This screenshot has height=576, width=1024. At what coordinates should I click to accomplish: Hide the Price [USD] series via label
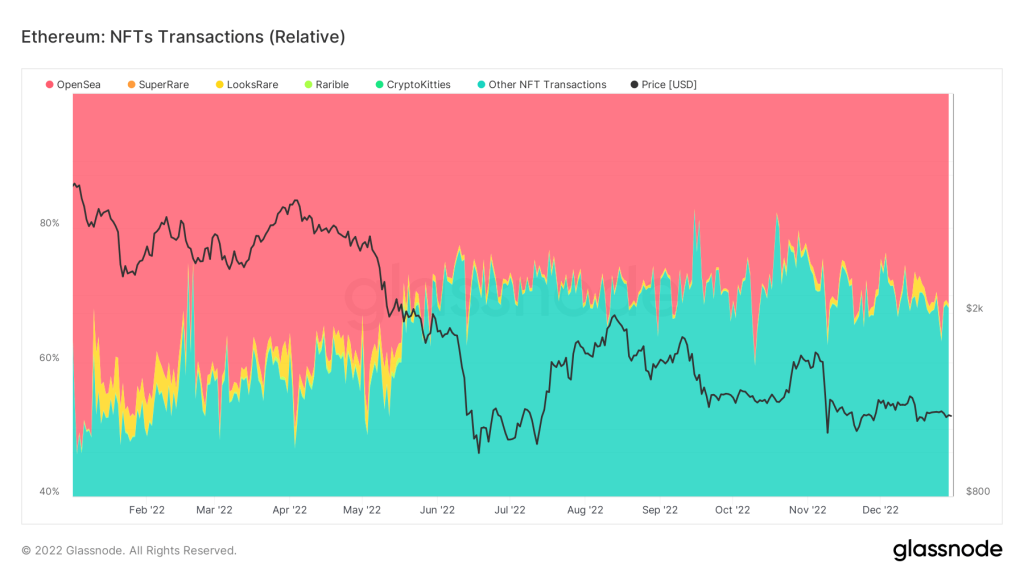click(670, 85)
